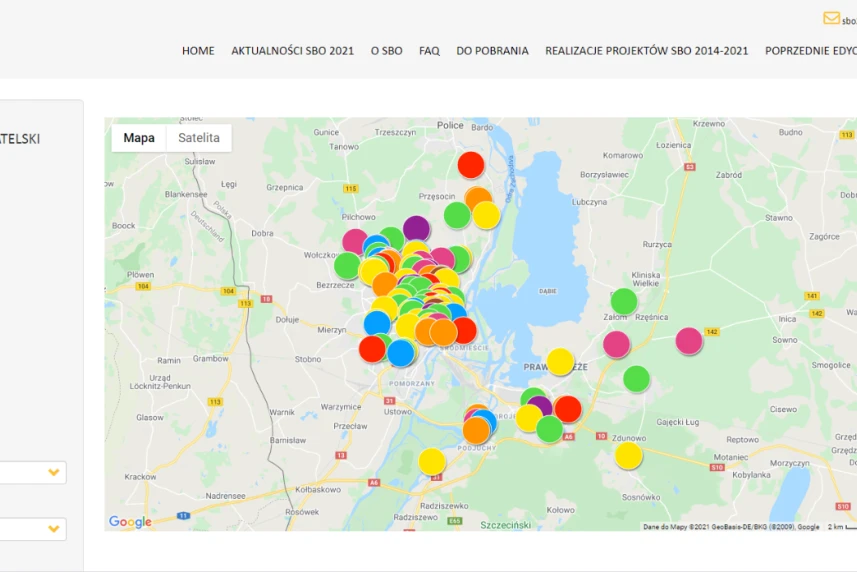This screenshot has width=857, height=572.
Task: Click the yellow marker west of Podjuchy
Action: pos(432,461)
